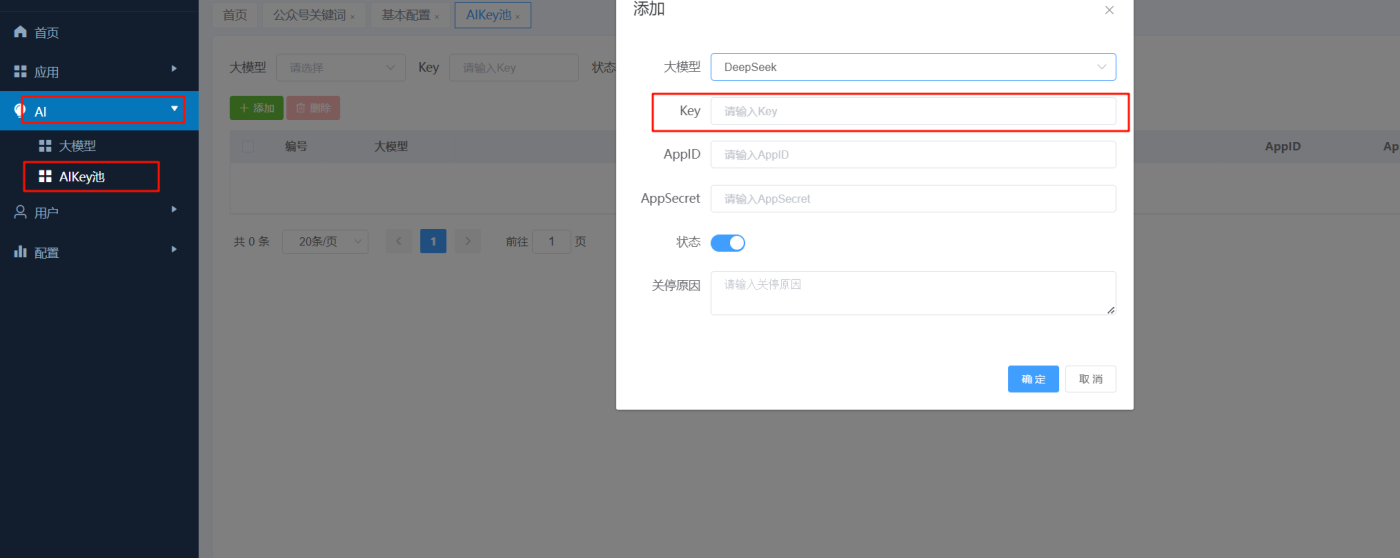Toggle the 状态 switch off
The image size is (1400, 558).
(x=728, y=243)
